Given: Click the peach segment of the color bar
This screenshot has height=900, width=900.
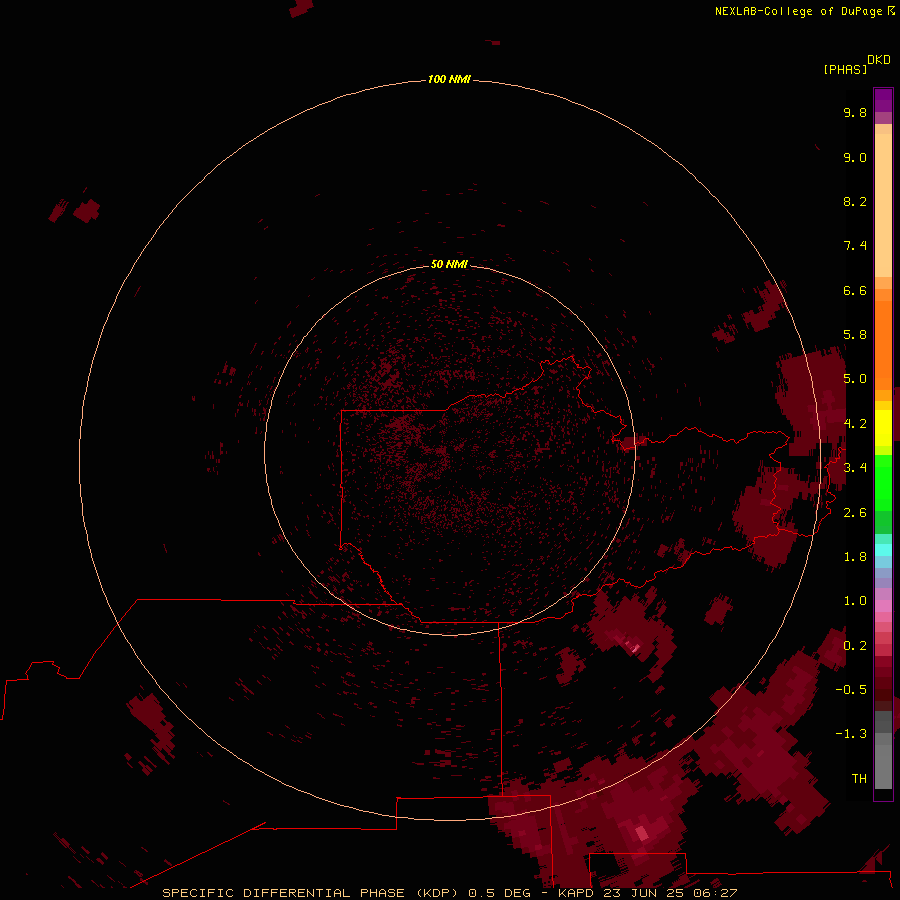Looking at the screenshot, I should pyautogui.click(x=883, y=205).
